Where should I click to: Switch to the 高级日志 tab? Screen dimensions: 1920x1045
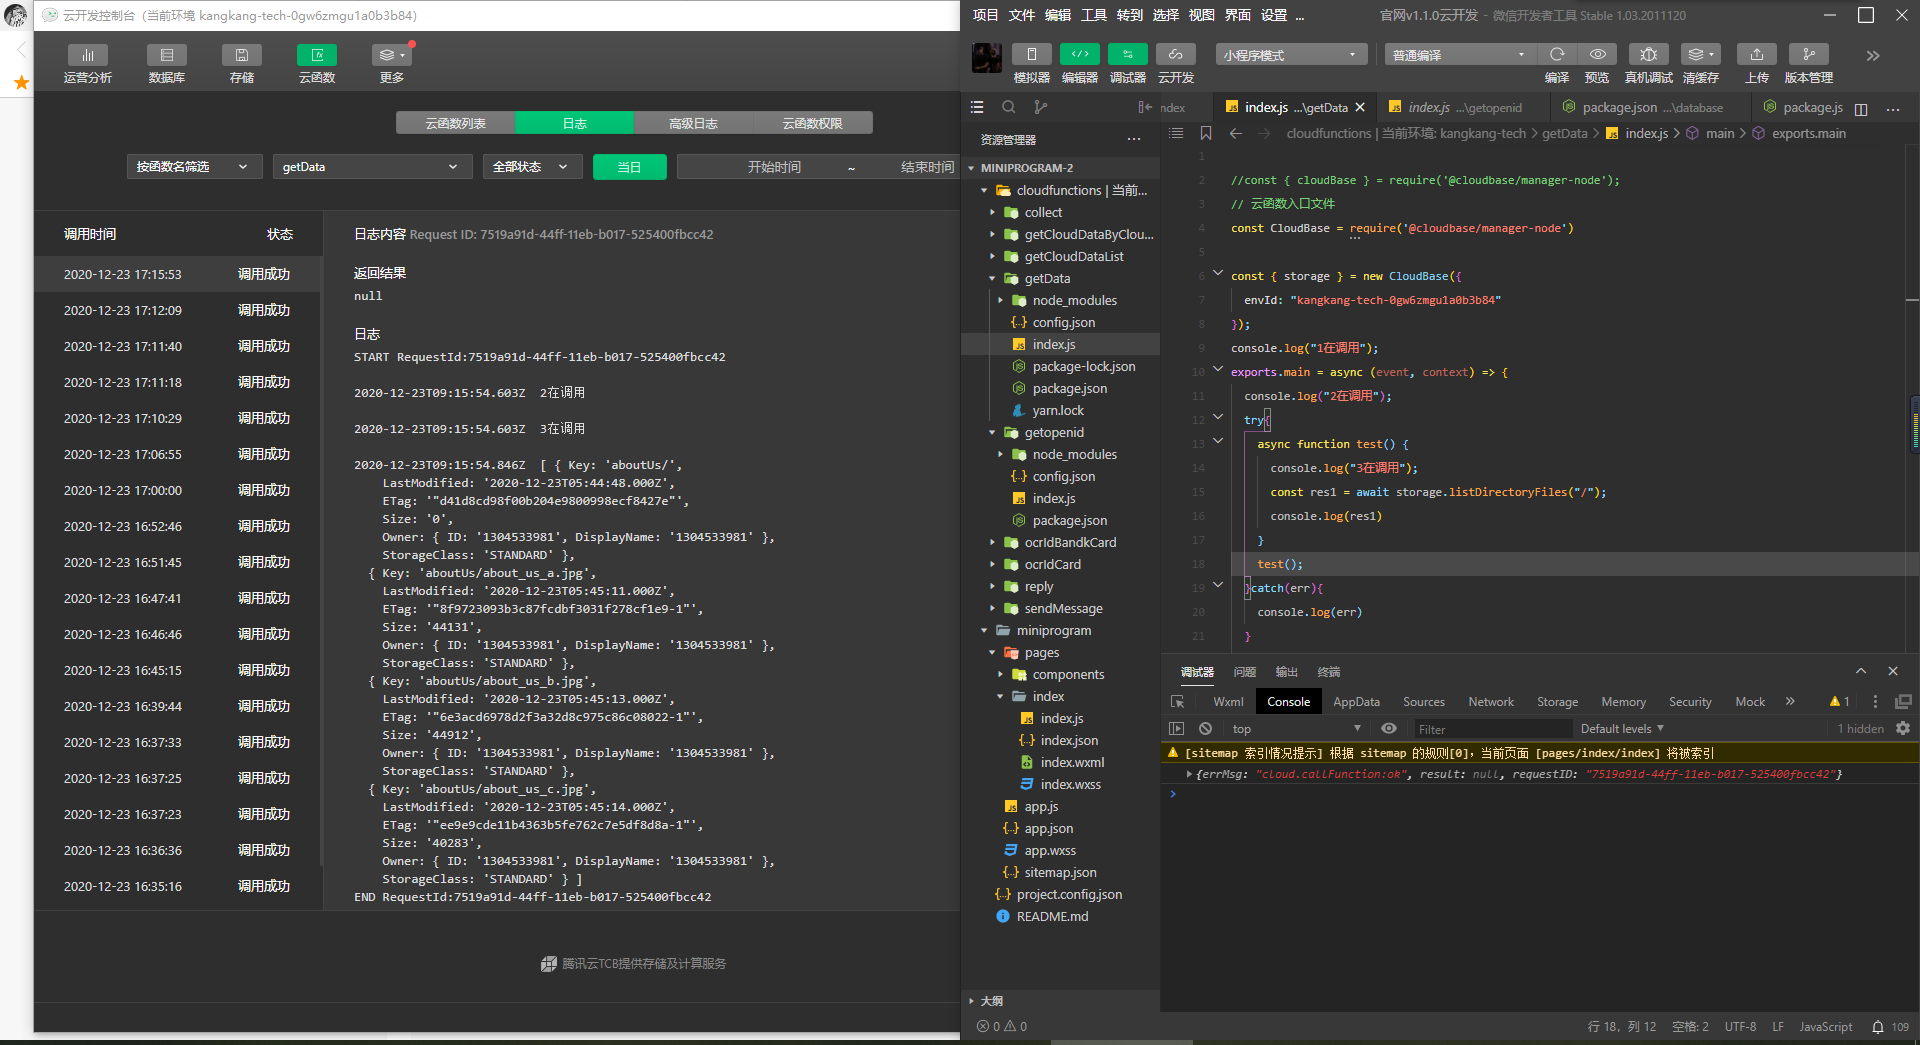click(x=693, y=123)
